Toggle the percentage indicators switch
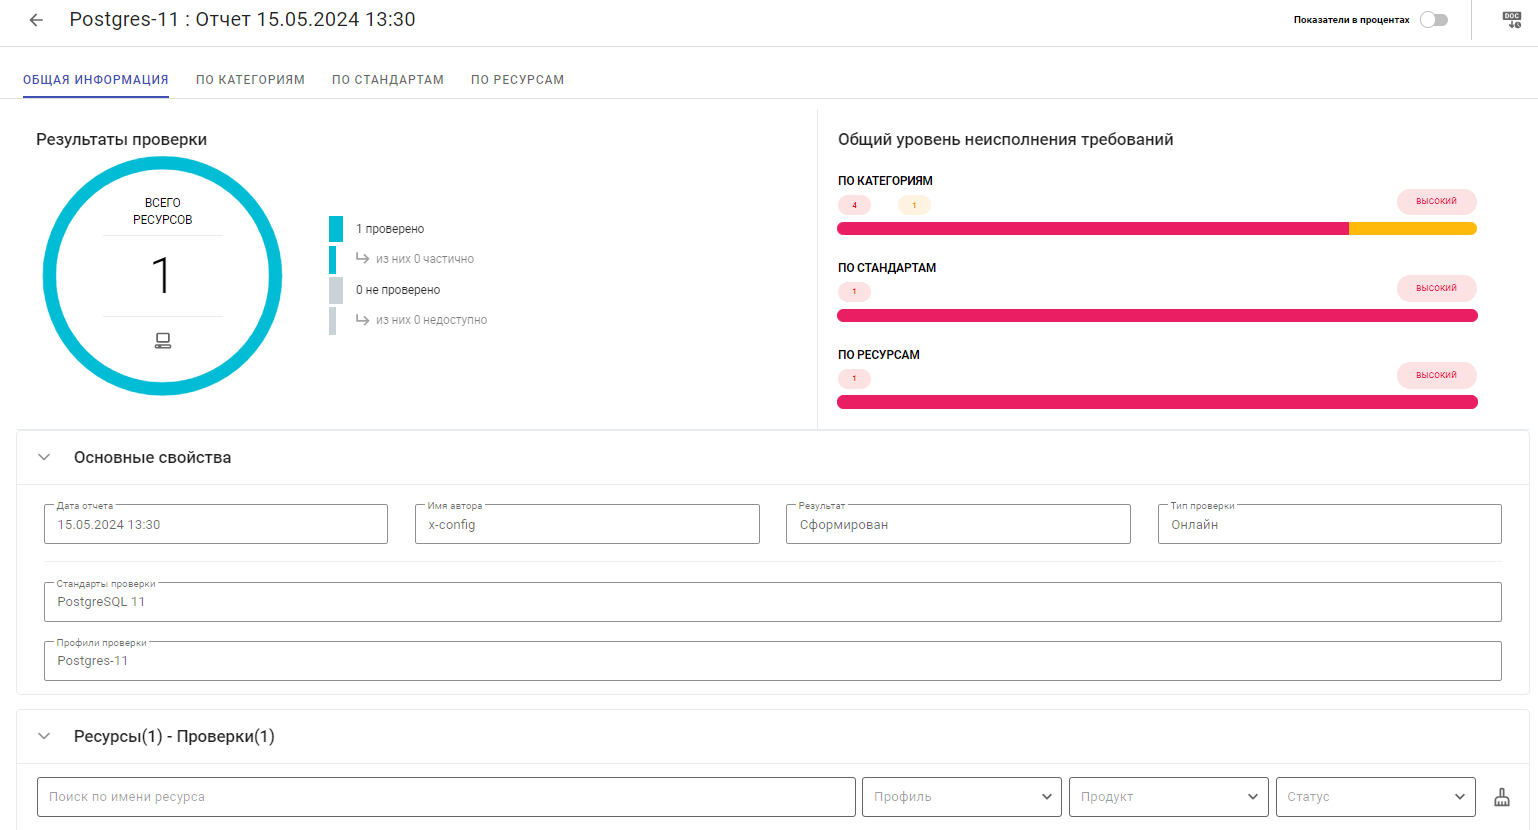 click(1434, 20)
